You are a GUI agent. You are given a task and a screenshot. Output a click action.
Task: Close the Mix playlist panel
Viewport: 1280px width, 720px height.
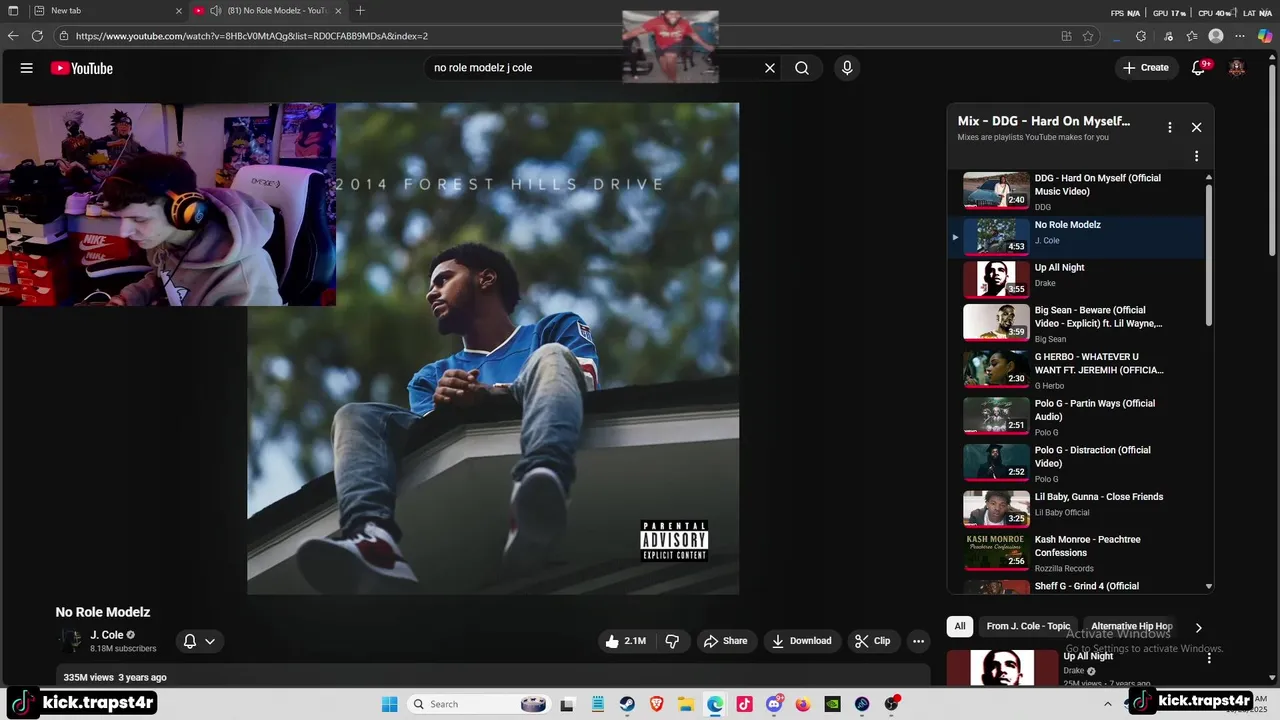[1196, 127]
